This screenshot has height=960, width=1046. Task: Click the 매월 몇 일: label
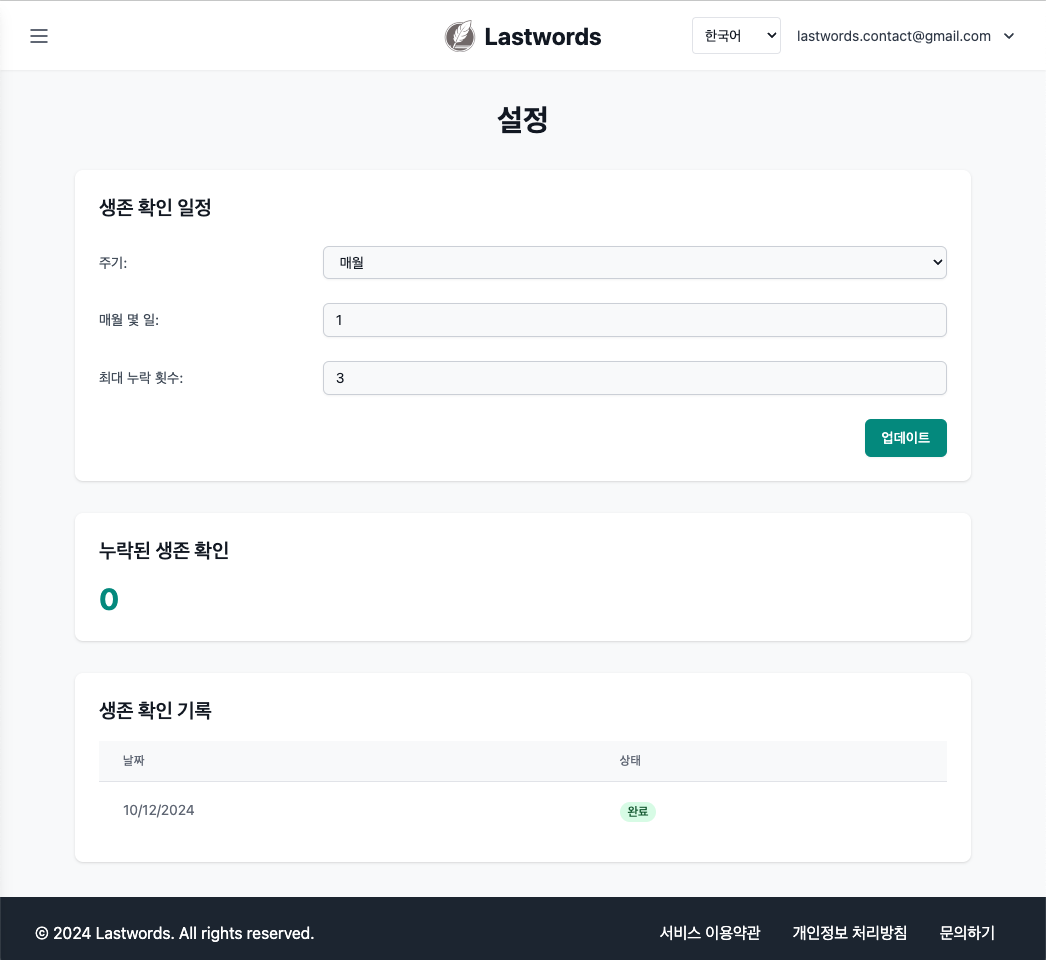(x=129, y=320)
